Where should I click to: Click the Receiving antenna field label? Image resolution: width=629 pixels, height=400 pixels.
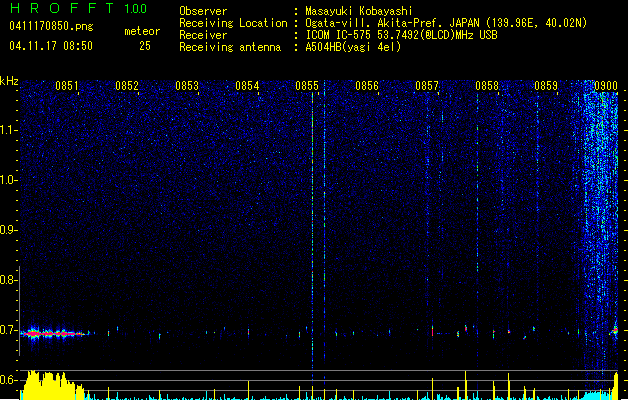tap(230, 47)
